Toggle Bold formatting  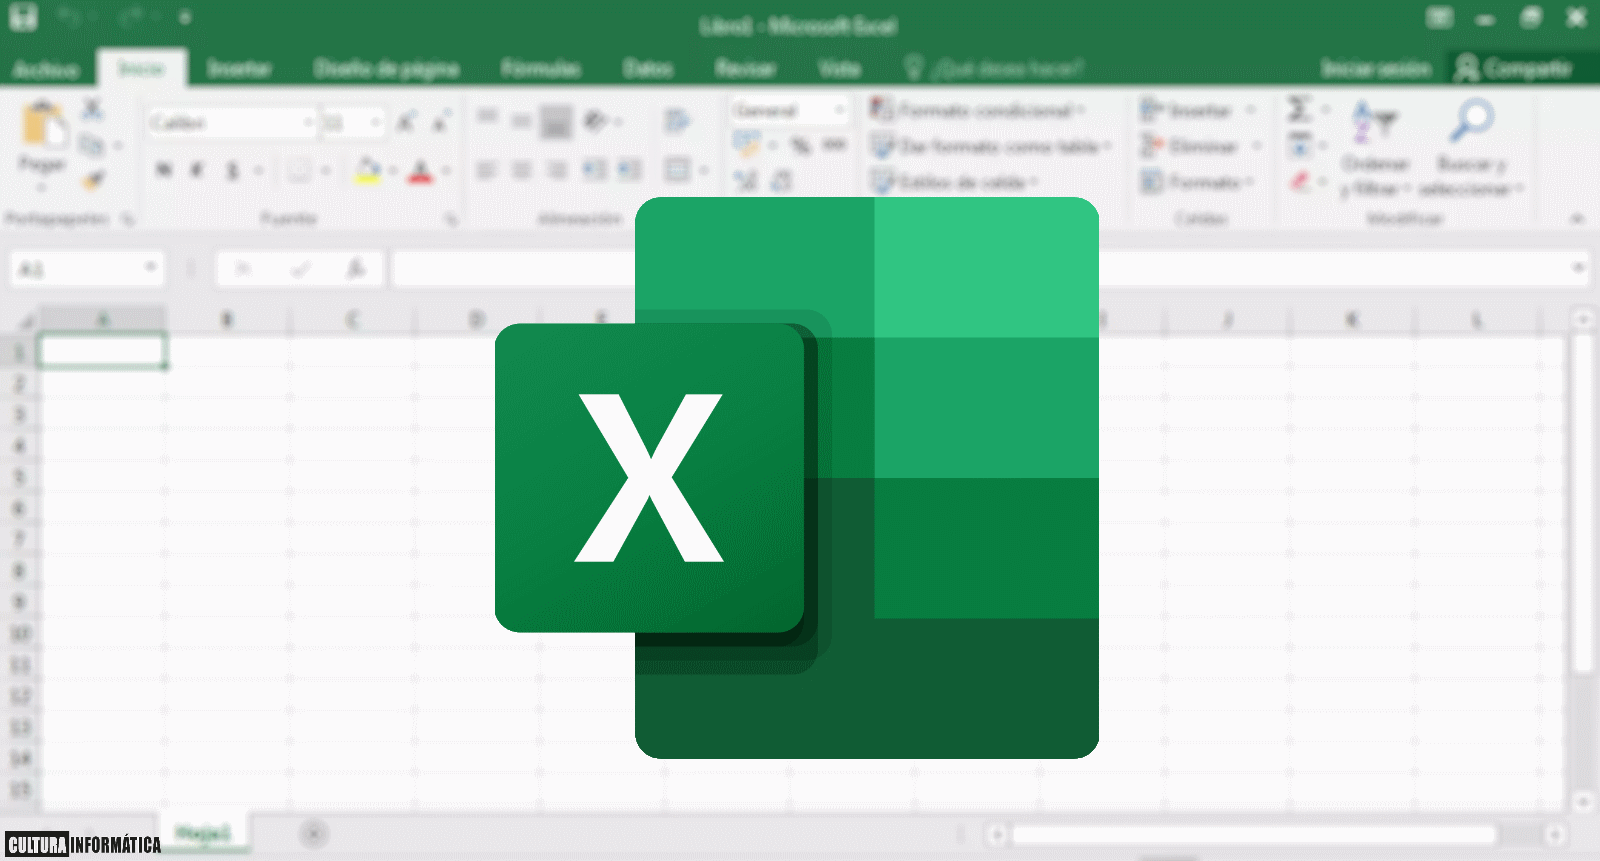click(164, 171)
